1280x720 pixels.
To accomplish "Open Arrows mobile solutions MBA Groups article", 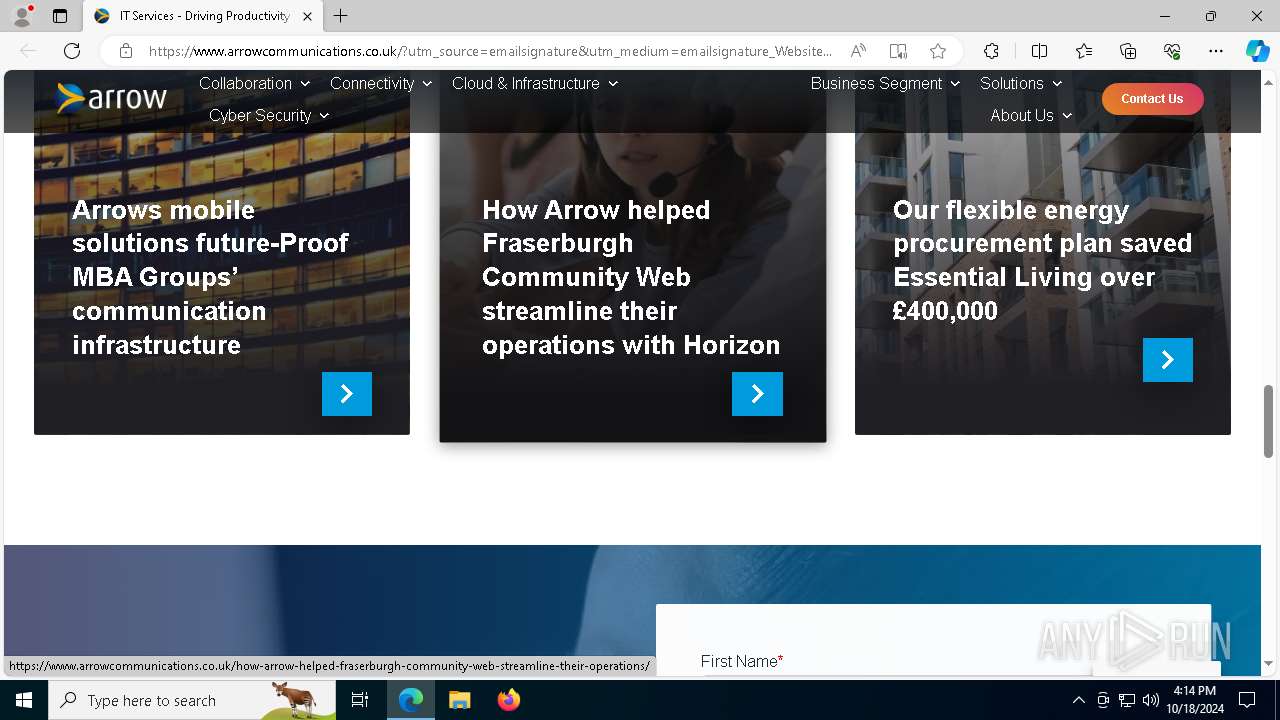I will [210, 277].
